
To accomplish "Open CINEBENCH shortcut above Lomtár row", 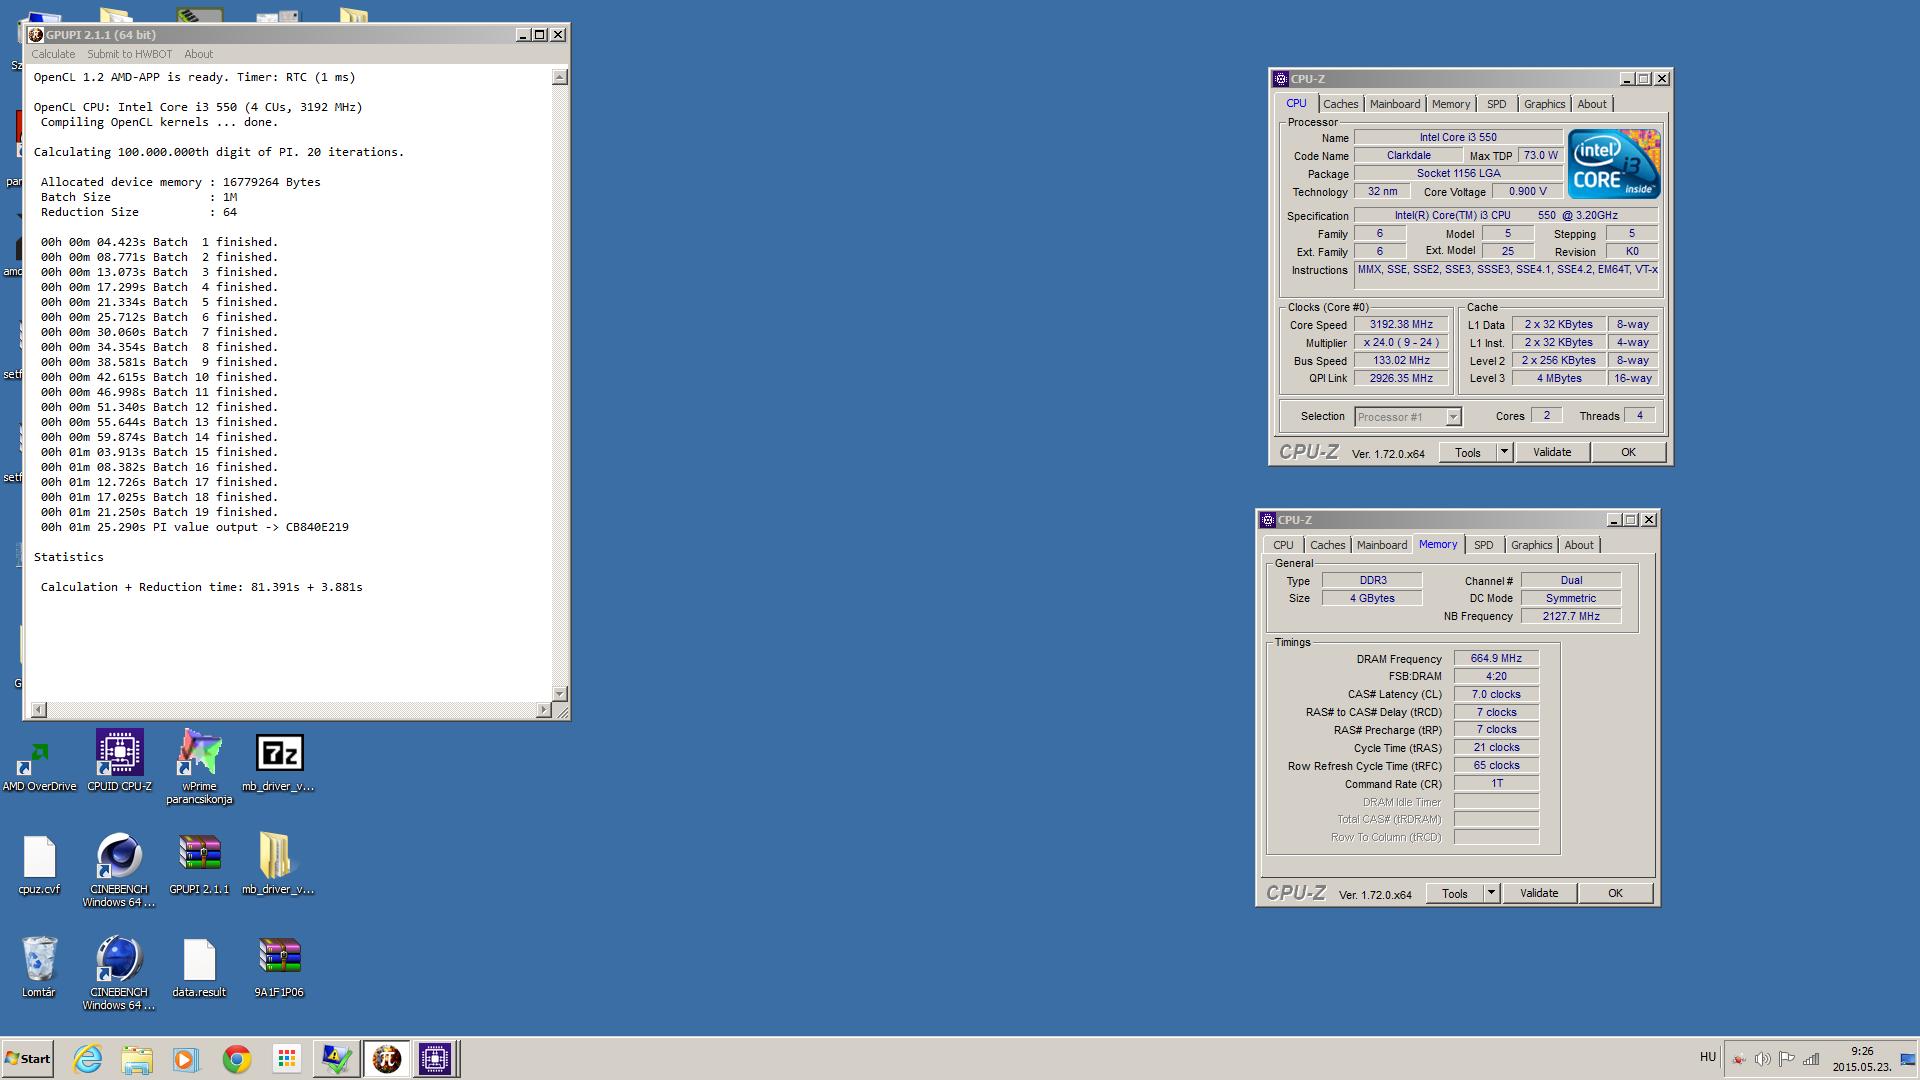I will pyautogui.click(x=119, y=870).
